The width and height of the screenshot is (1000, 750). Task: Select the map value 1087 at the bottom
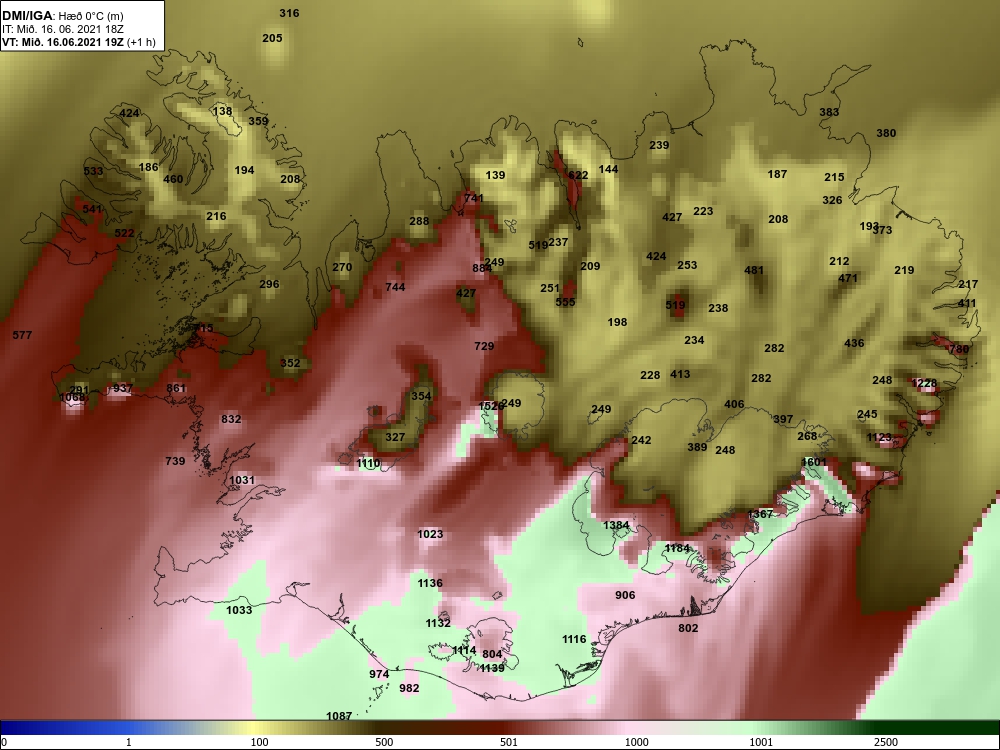click(x=339, y=716)
